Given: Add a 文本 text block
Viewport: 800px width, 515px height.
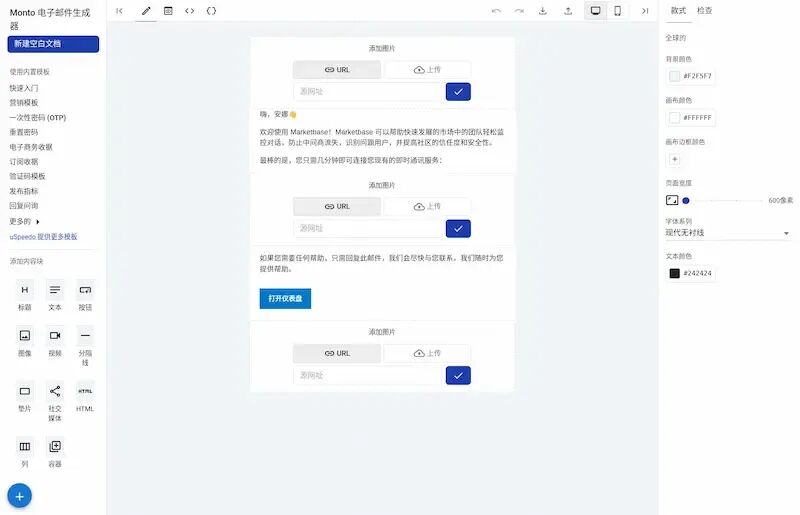Looking at the screenshot, I should tap(55, 296).
